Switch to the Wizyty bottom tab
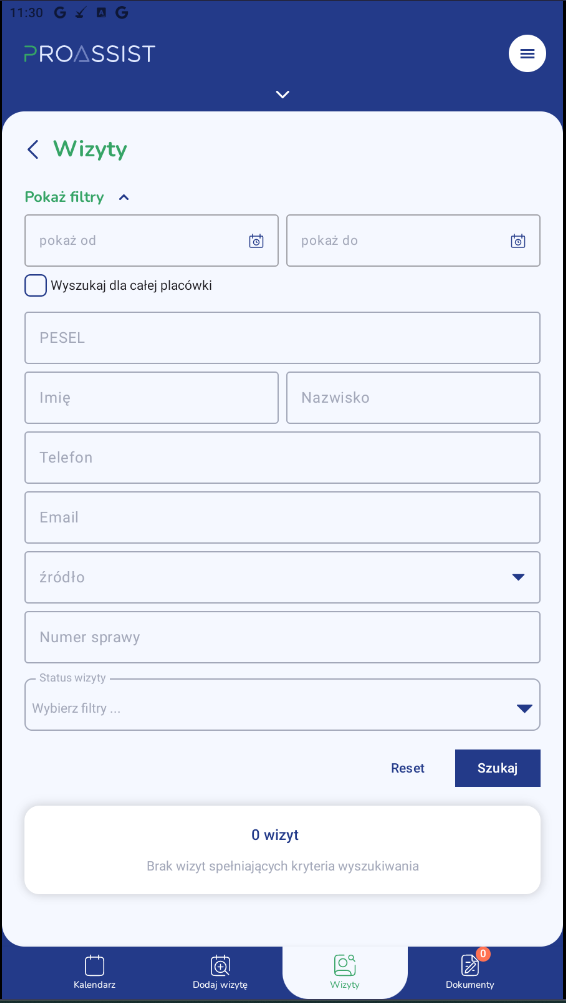 click(345, 972)
